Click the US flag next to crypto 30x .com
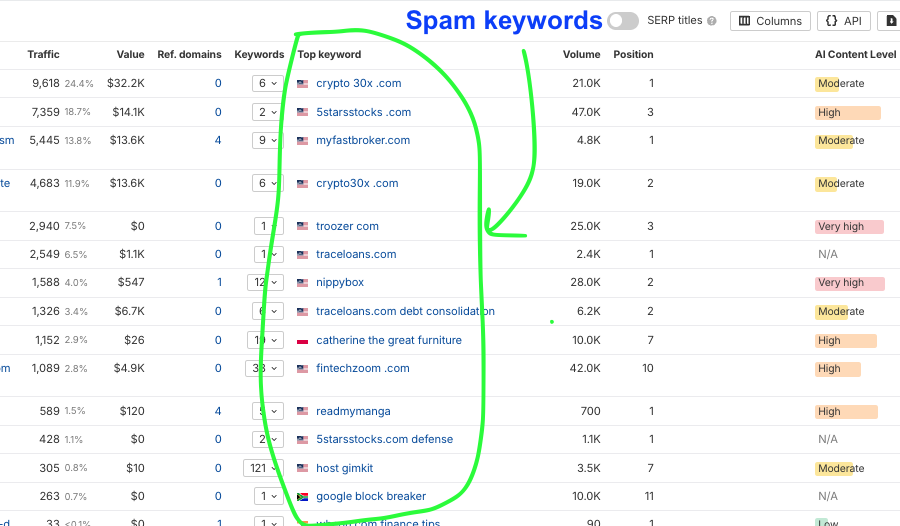The height and width of the screenshot is (526, 900). (x=303, y=84)
